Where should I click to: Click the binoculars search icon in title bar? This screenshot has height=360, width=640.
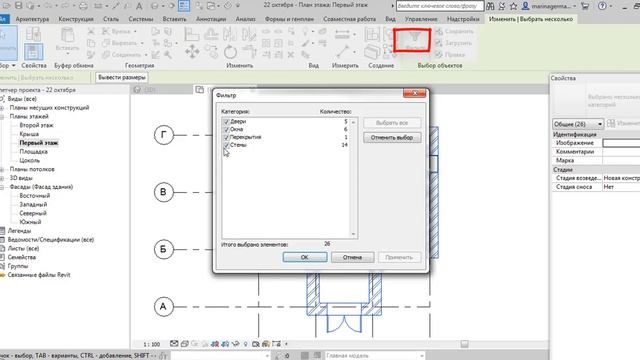coord(490,6)
